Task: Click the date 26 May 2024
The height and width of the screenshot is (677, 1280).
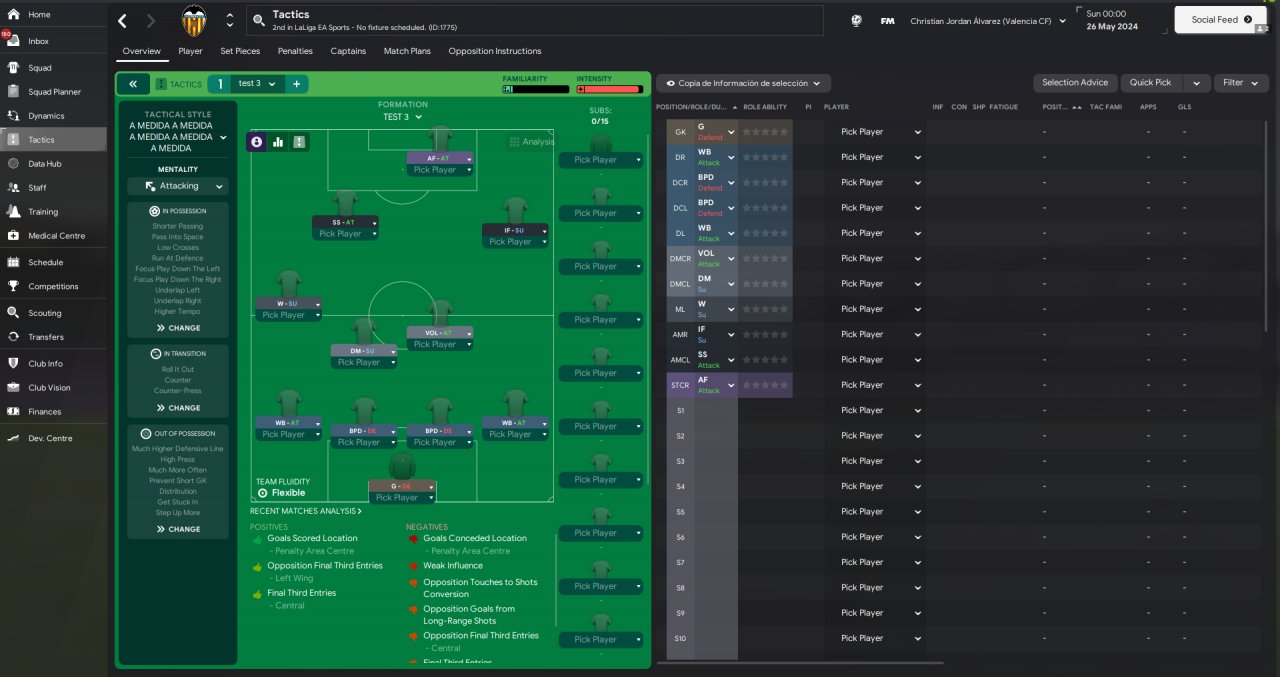Action: [1113, 26]
